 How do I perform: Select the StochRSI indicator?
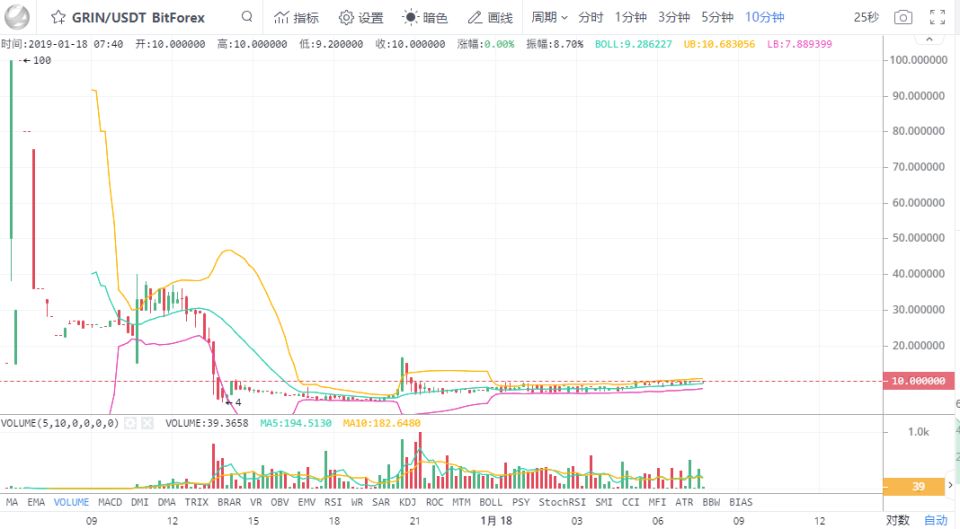click(x=562, y=502)
